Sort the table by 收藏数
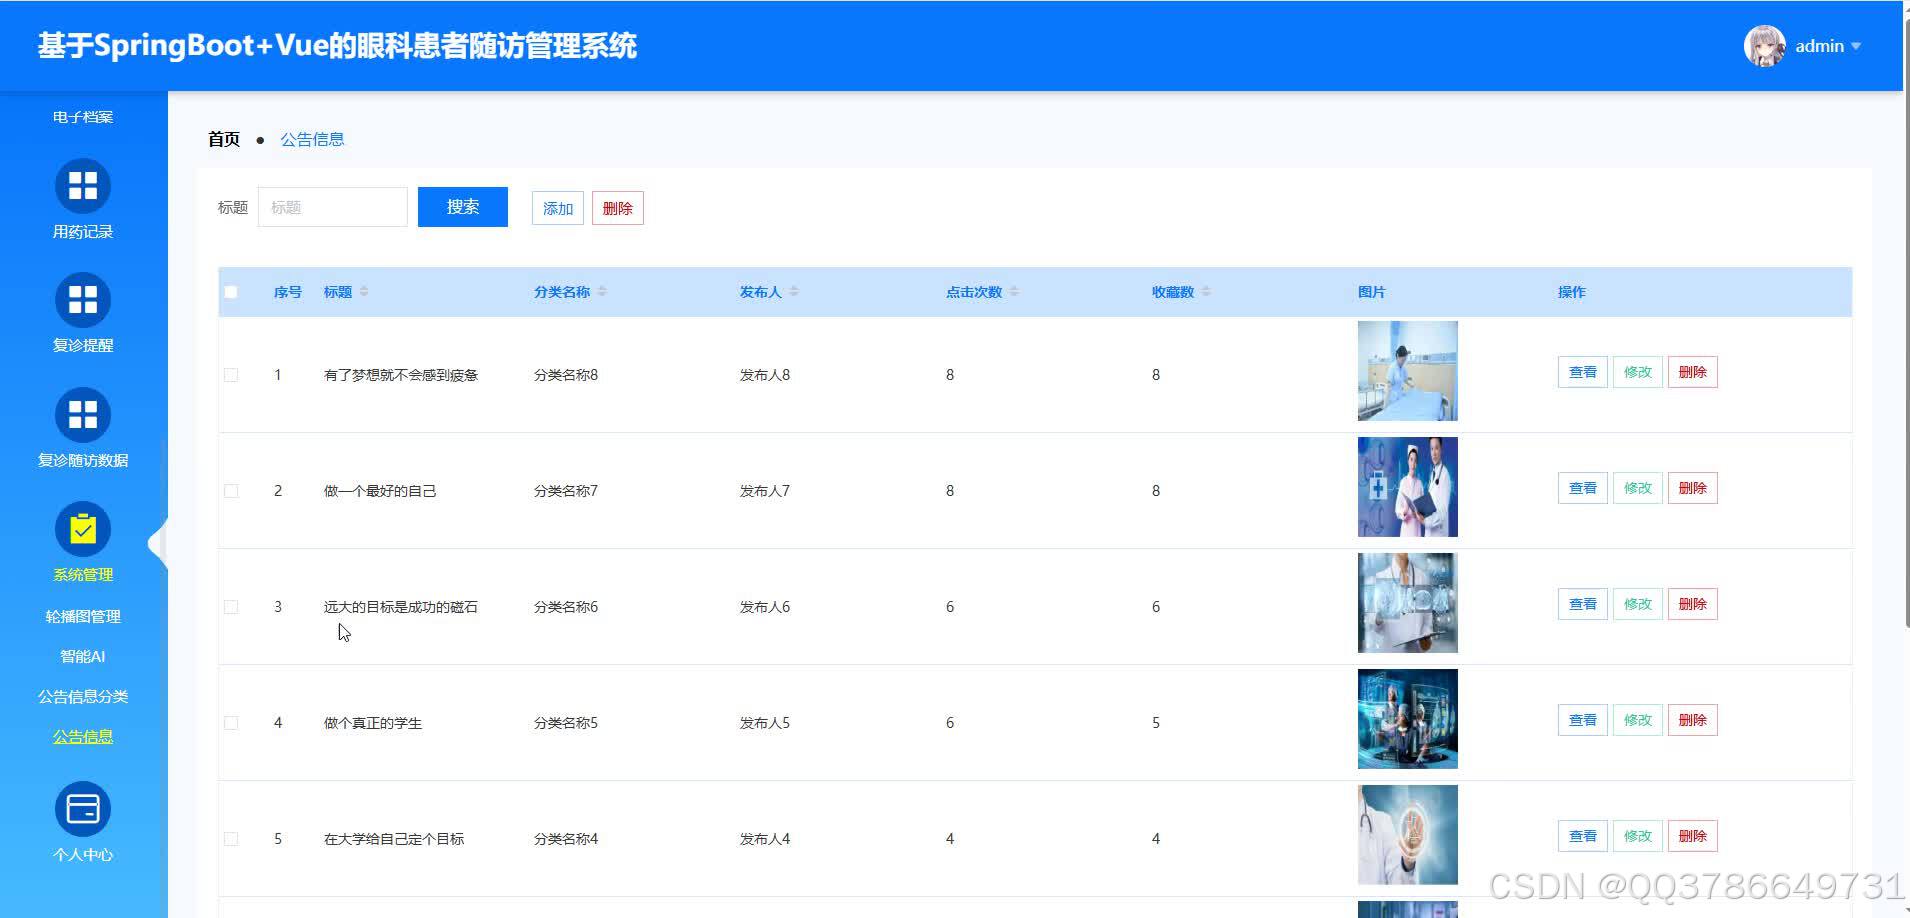Viewport: 1910px width, 918px height. click(1207, 291)
